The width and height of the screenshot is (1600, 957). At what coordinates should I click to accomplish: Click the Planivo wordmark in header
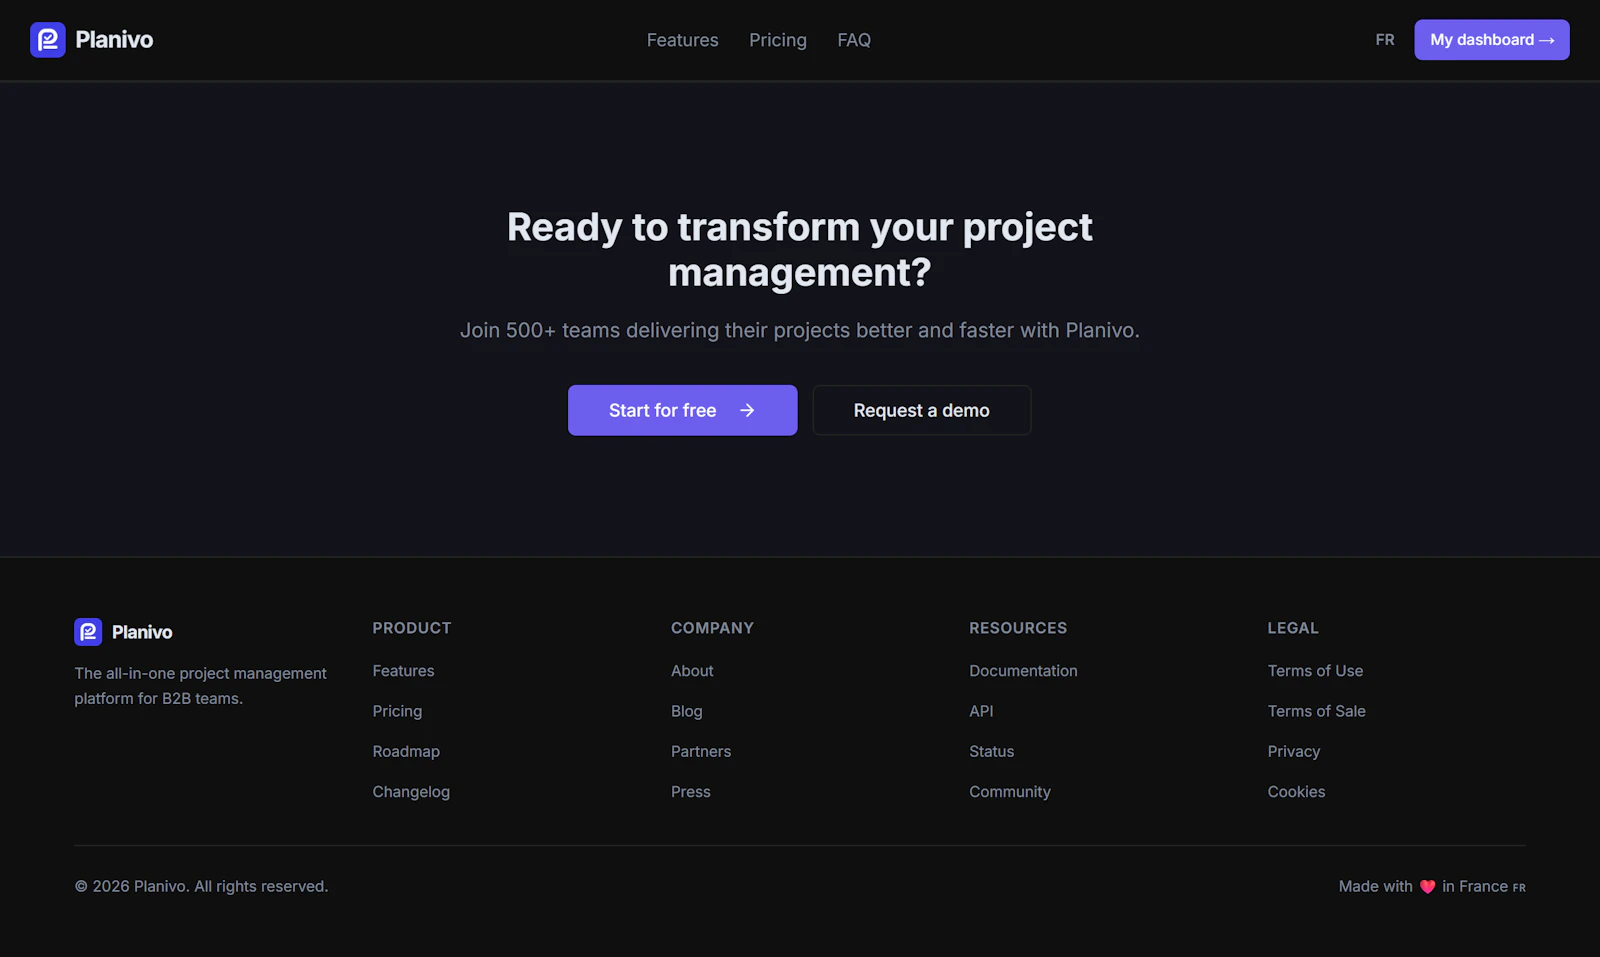pos(114,40)
